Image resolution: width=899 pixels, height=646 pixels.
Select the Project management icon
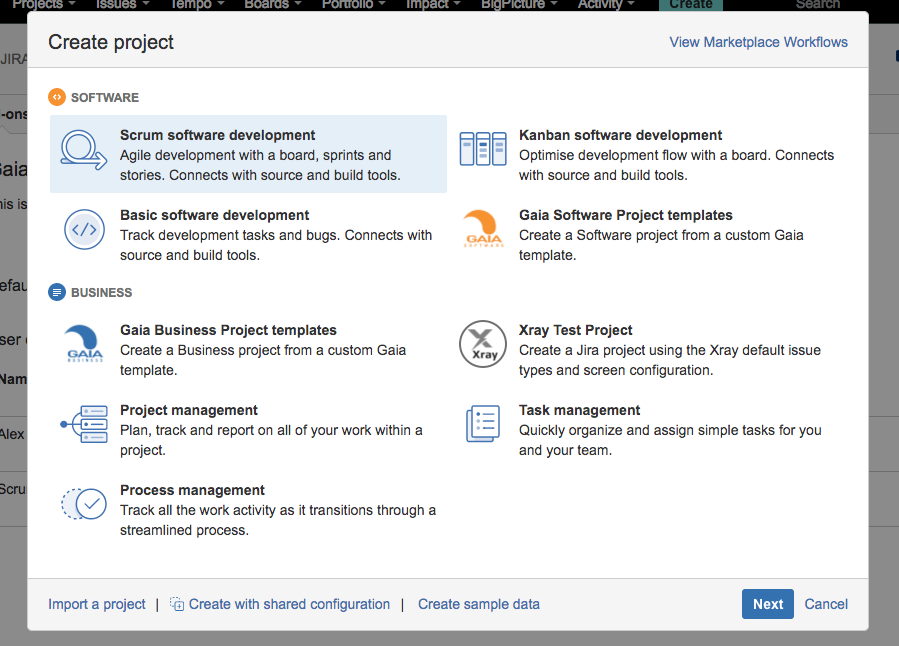[84, 424]
